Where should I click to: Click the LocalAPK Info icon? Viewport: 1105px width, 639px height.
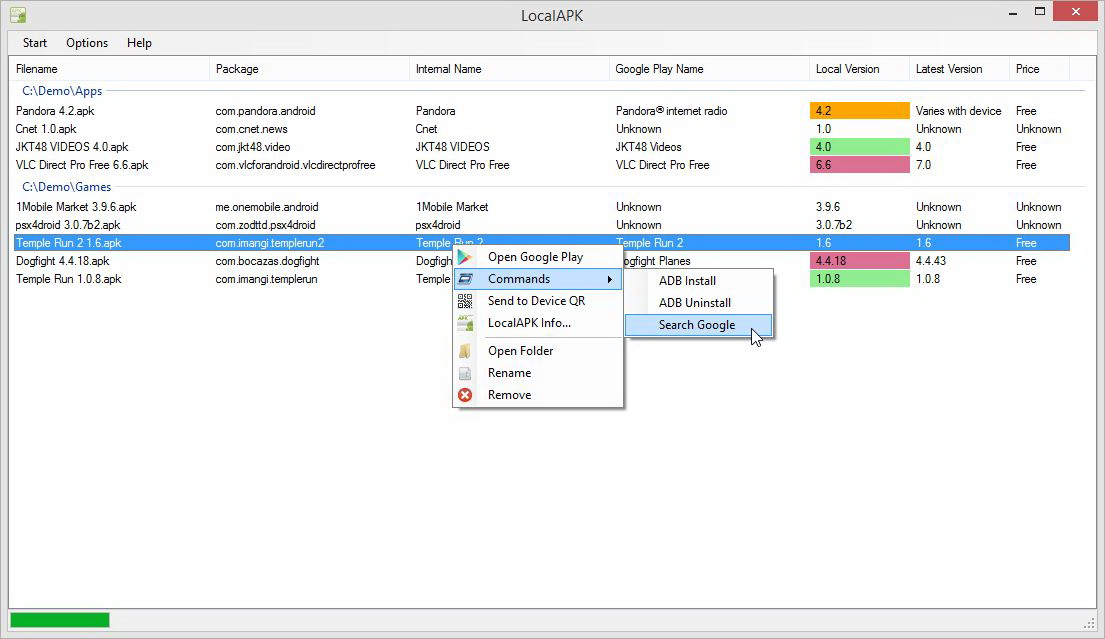pyautogui.click(x=465, y=323)
